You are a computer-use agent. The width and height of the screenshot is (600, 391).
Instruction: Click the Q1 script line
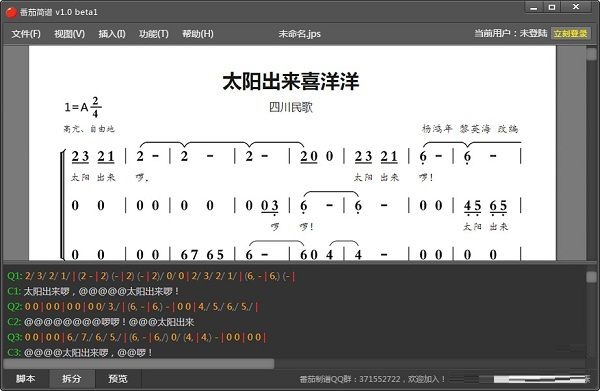click(151, 276)
